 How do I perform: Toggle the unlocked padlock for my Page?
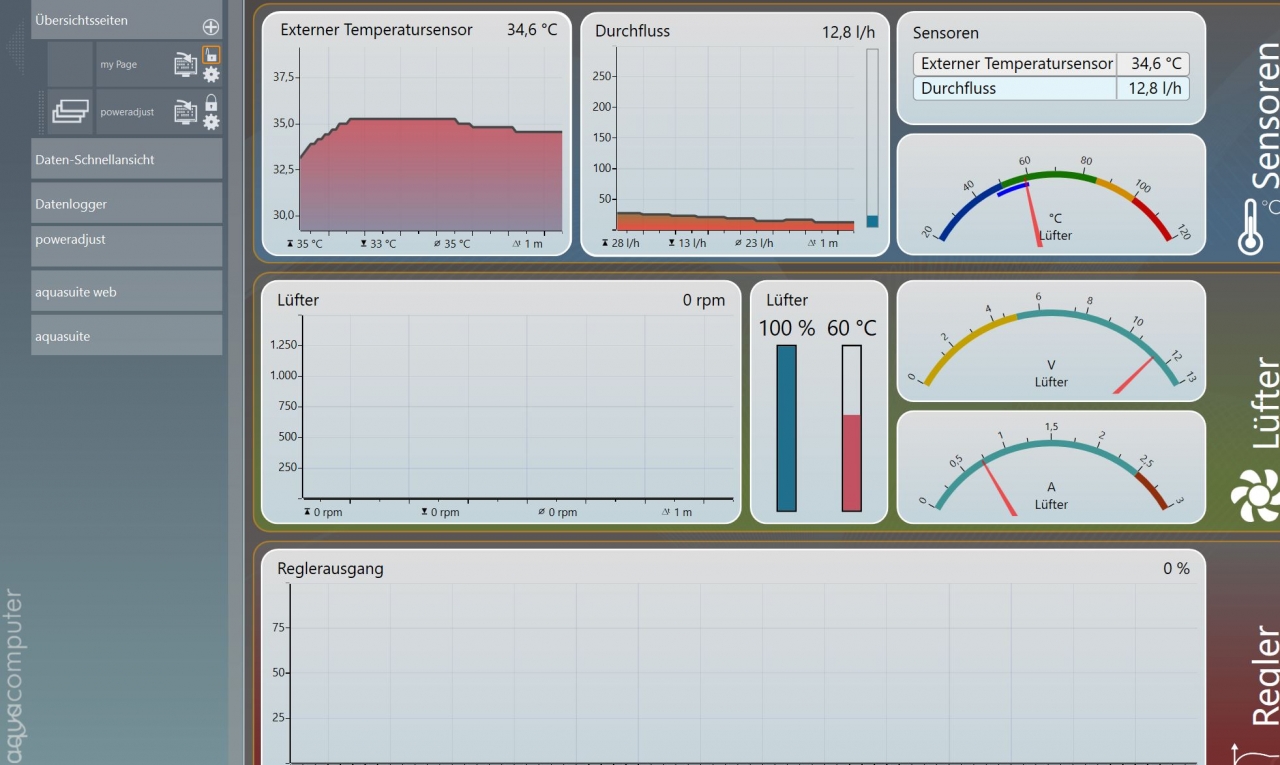pyautogui.click(x=211, y=54)
